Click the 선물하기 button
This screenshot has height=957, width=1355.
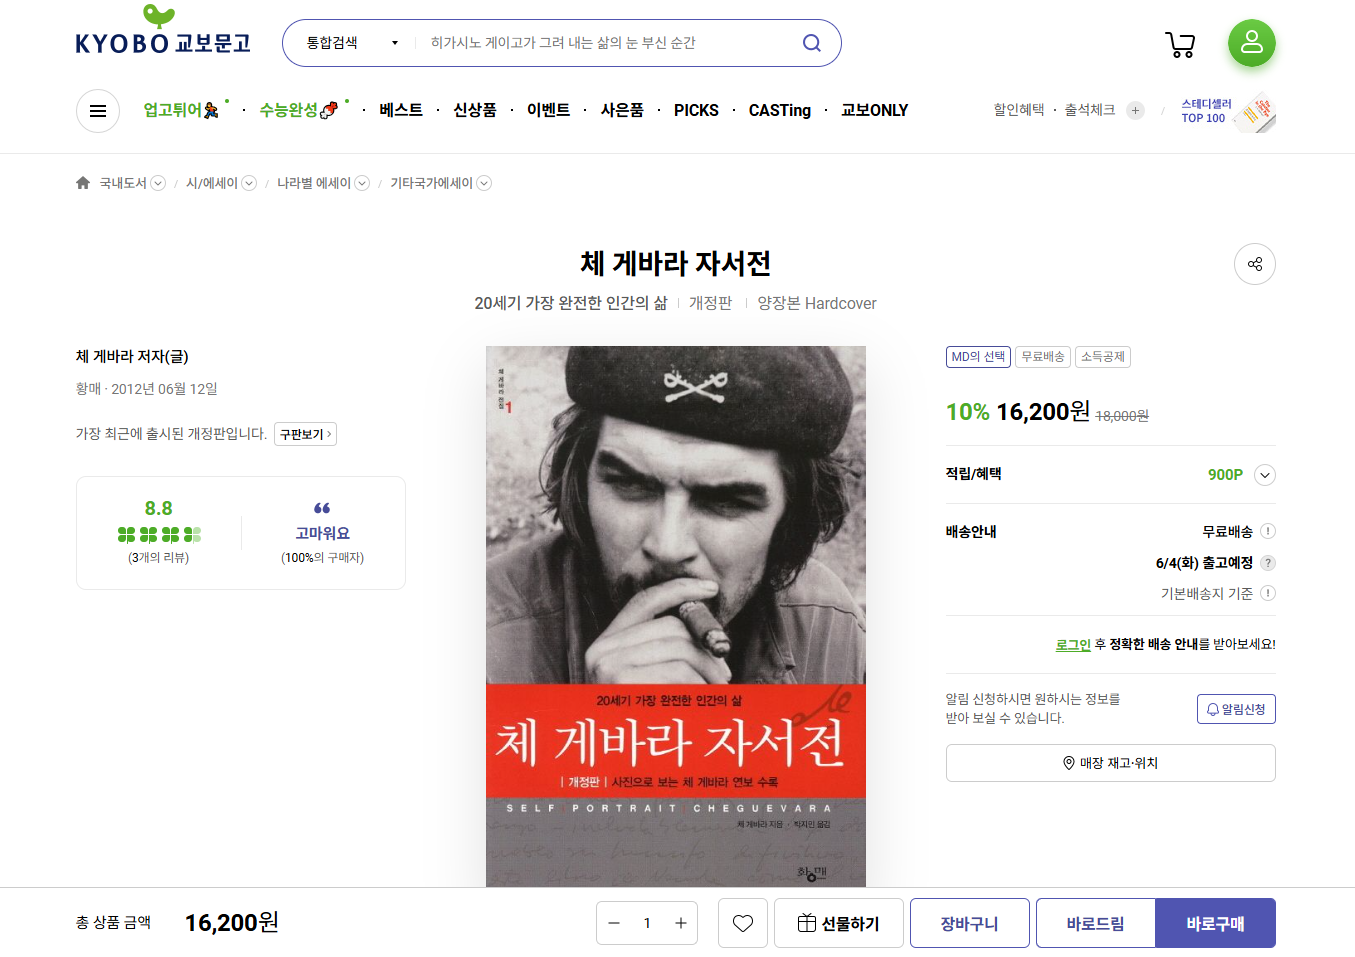pyautogui.click(x=839, y=923)
